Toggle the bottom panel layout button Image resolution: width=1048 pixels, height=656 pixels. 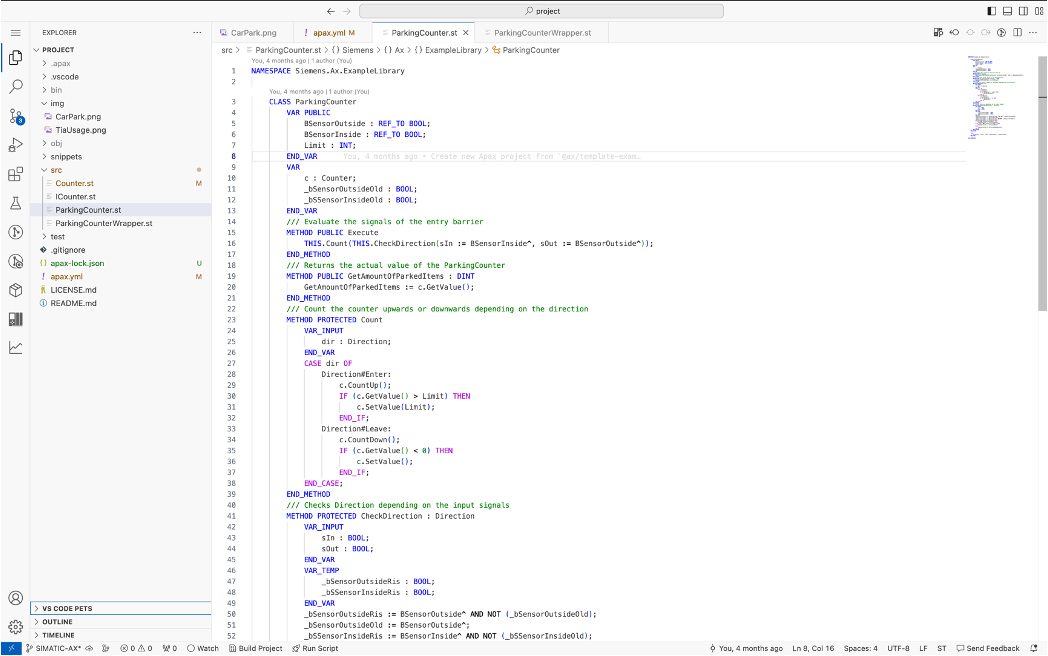1007,11
